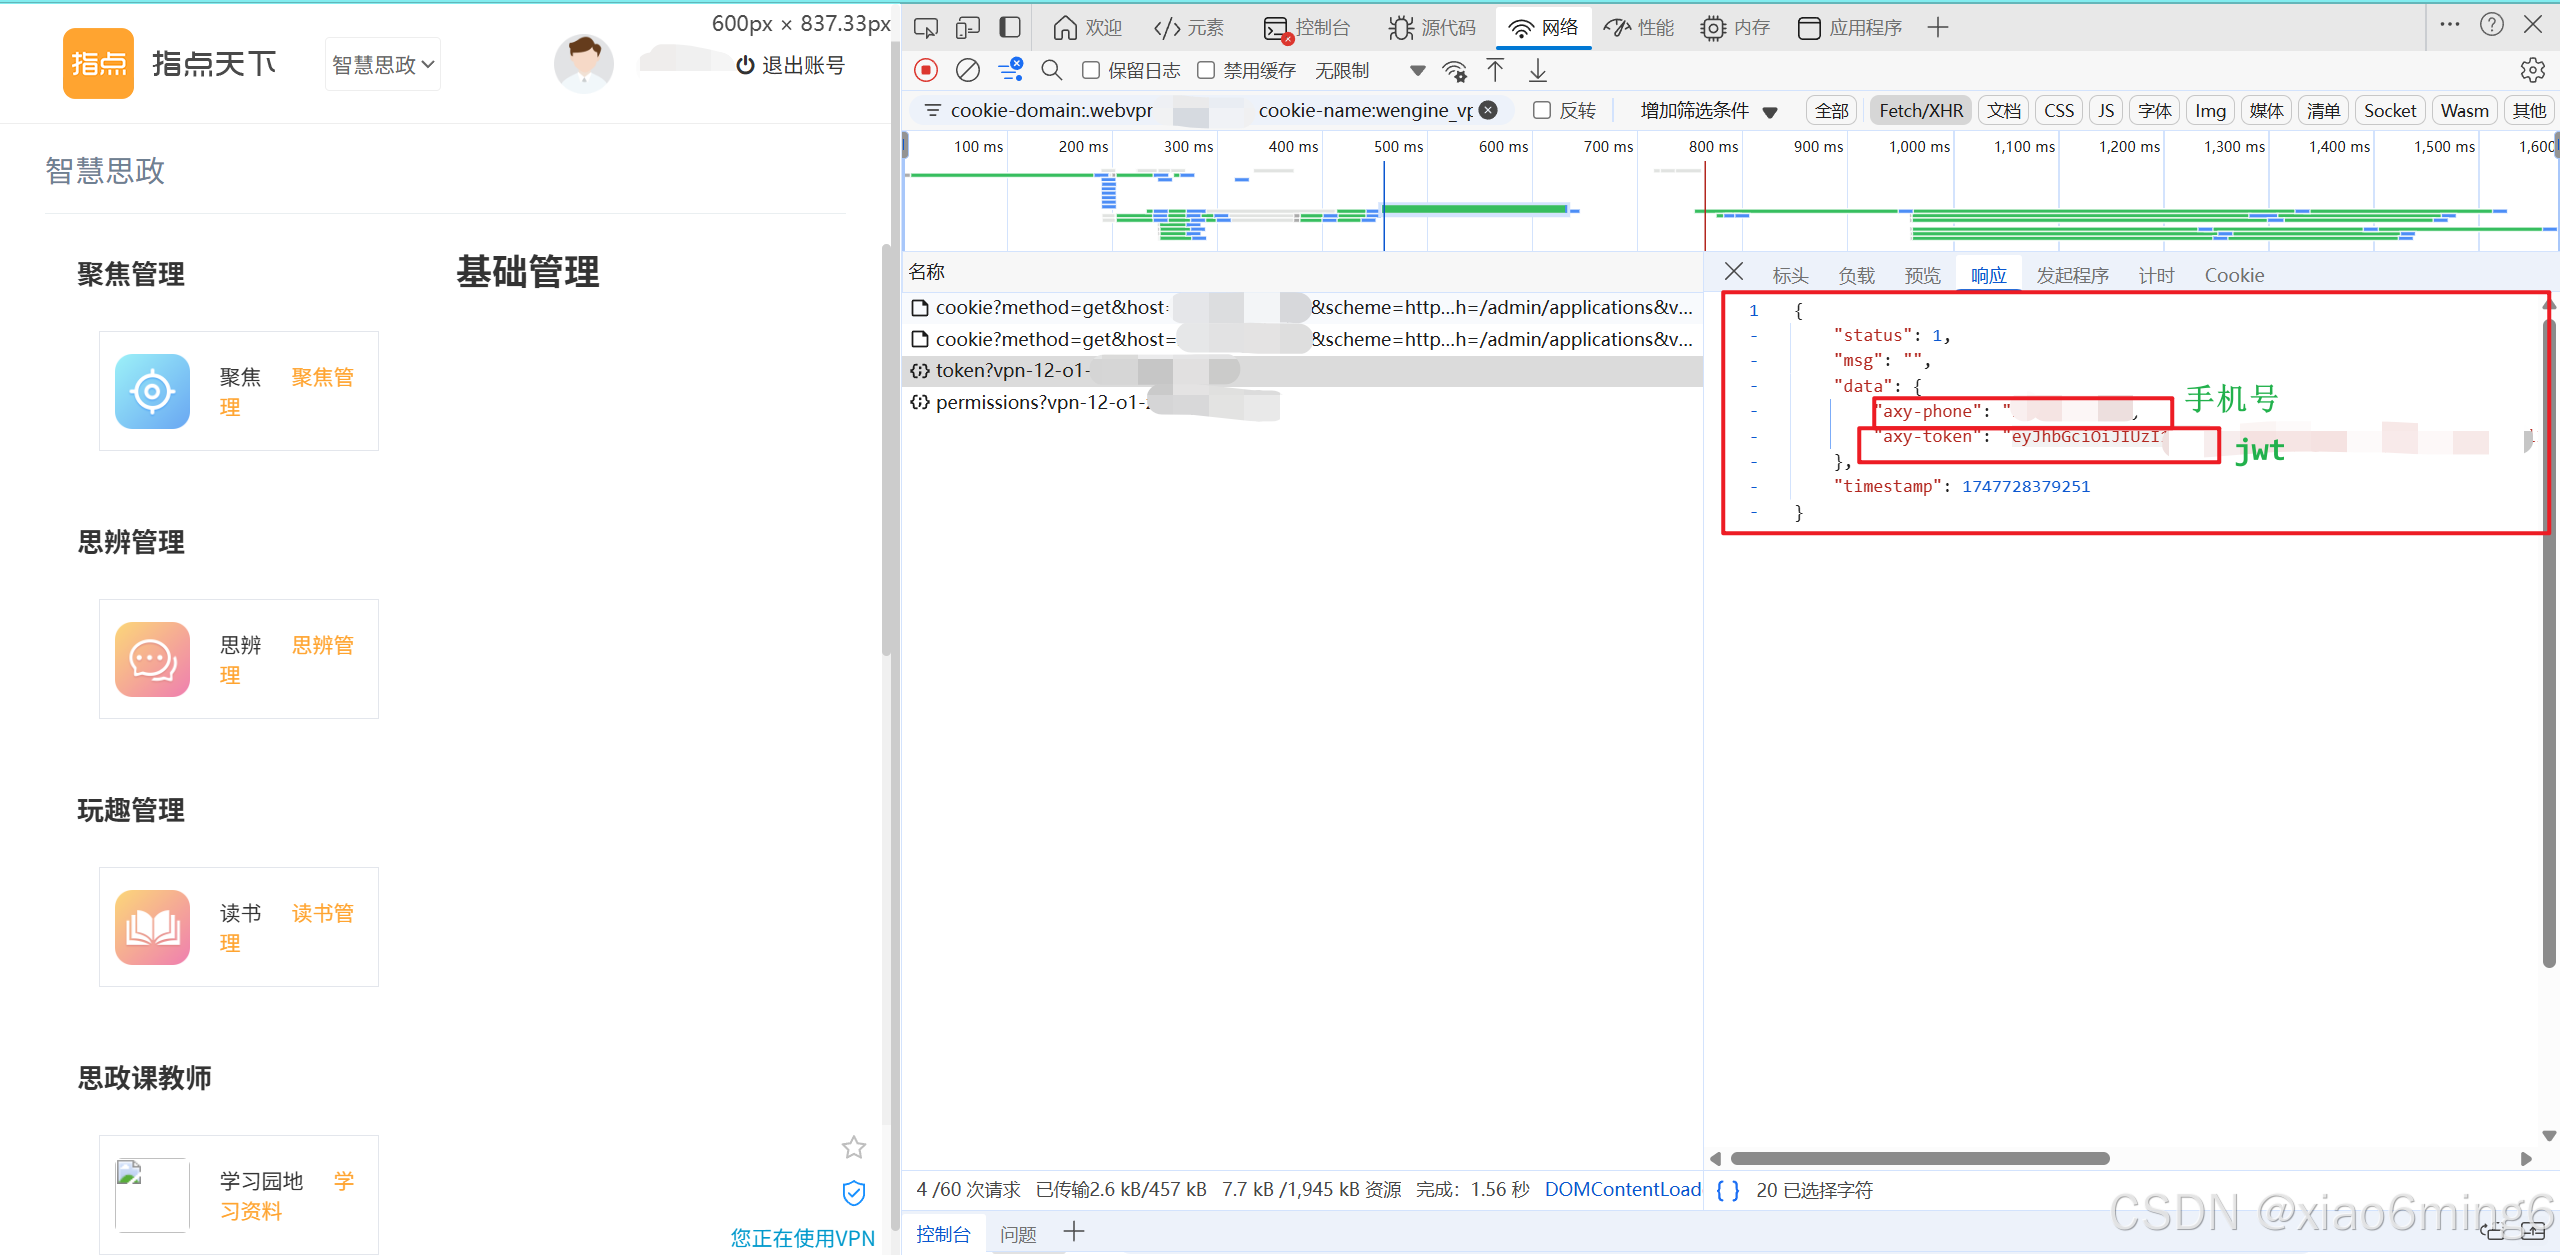
Task: Open the 标头 headers tab
Action: point(1790,275)
